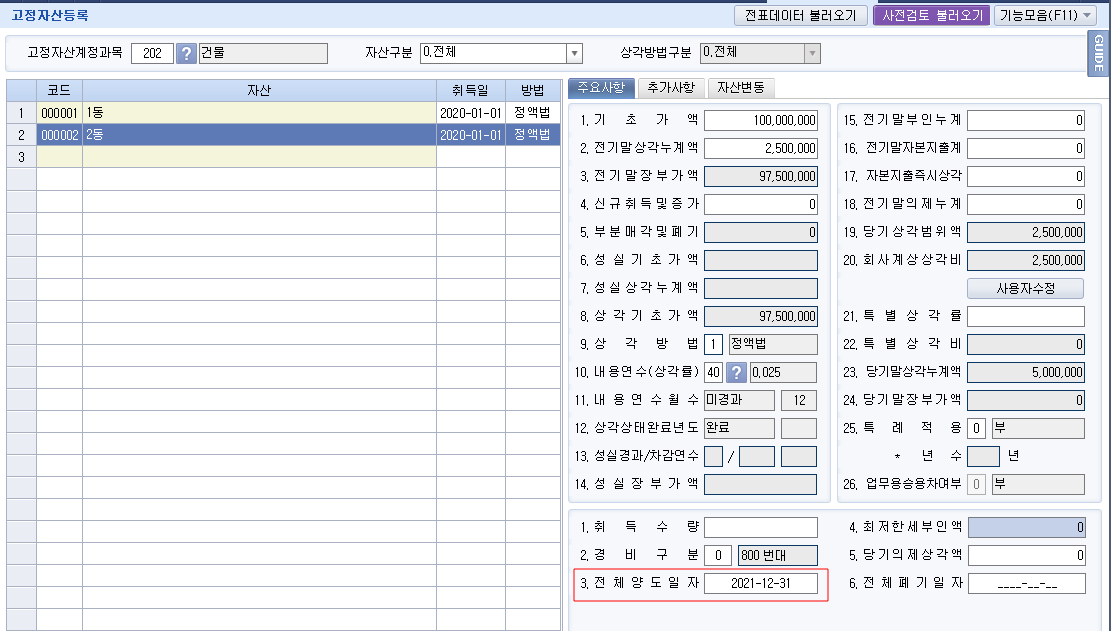Switch to the 주요사항 tab
The height and width of the screenshot is (631, 1111).
(601, 88)
